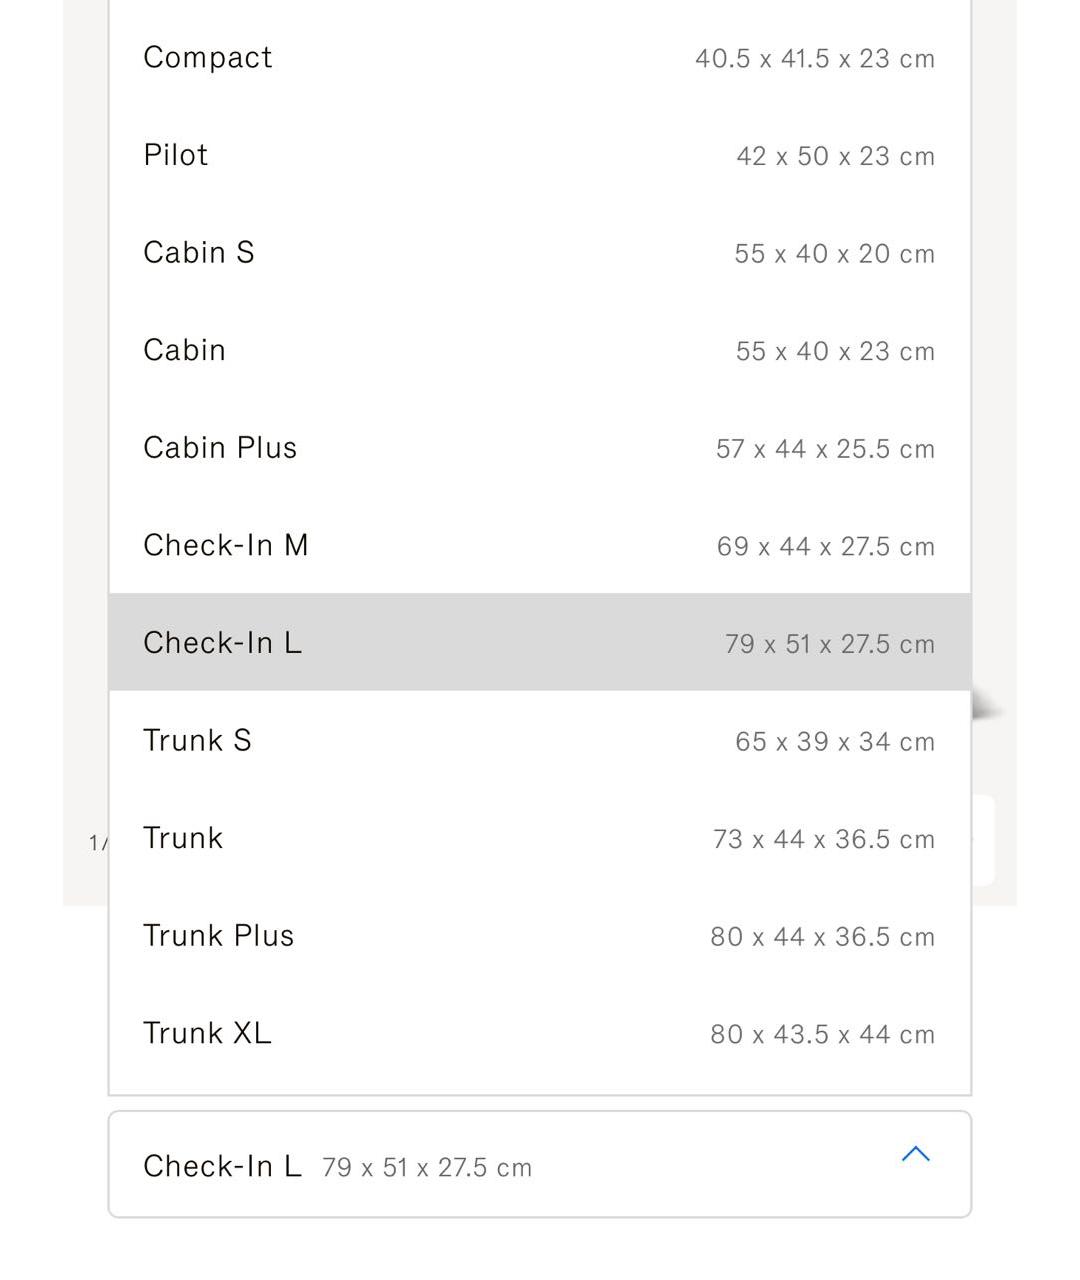Click the 69 x 44 x 27.5 cm dimensions

pos(825,547)
